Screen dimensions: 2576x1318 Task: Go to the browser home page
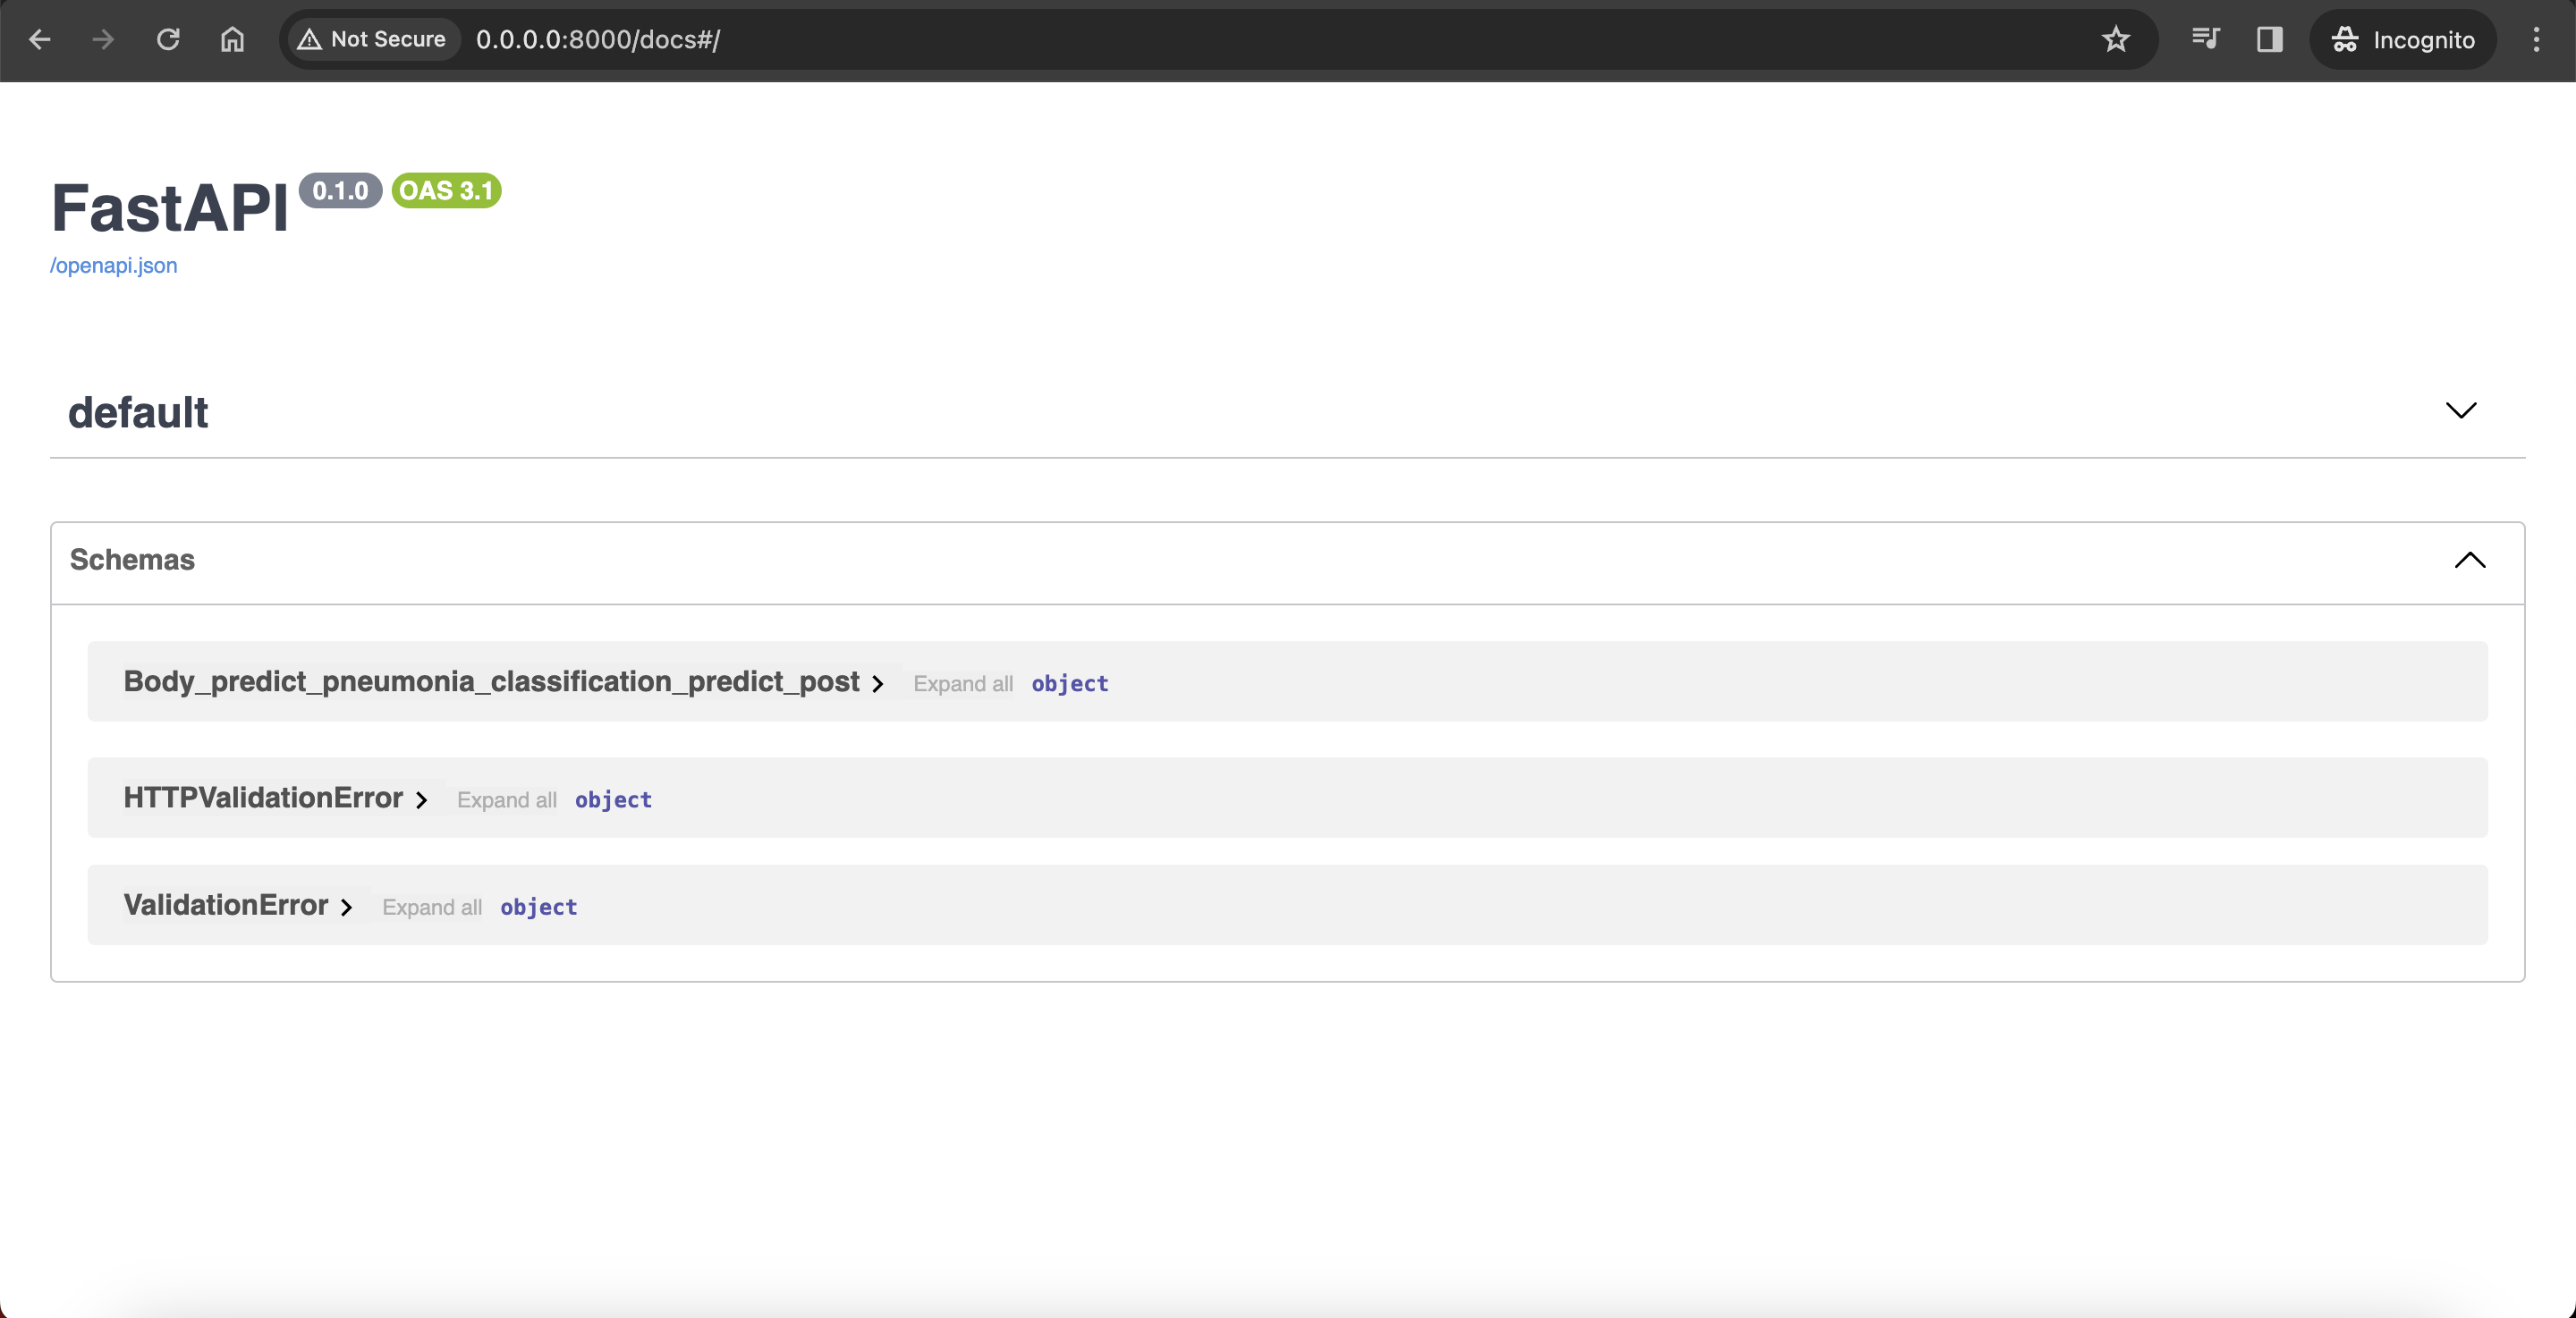pyautogui.click(x=232, y=39)
